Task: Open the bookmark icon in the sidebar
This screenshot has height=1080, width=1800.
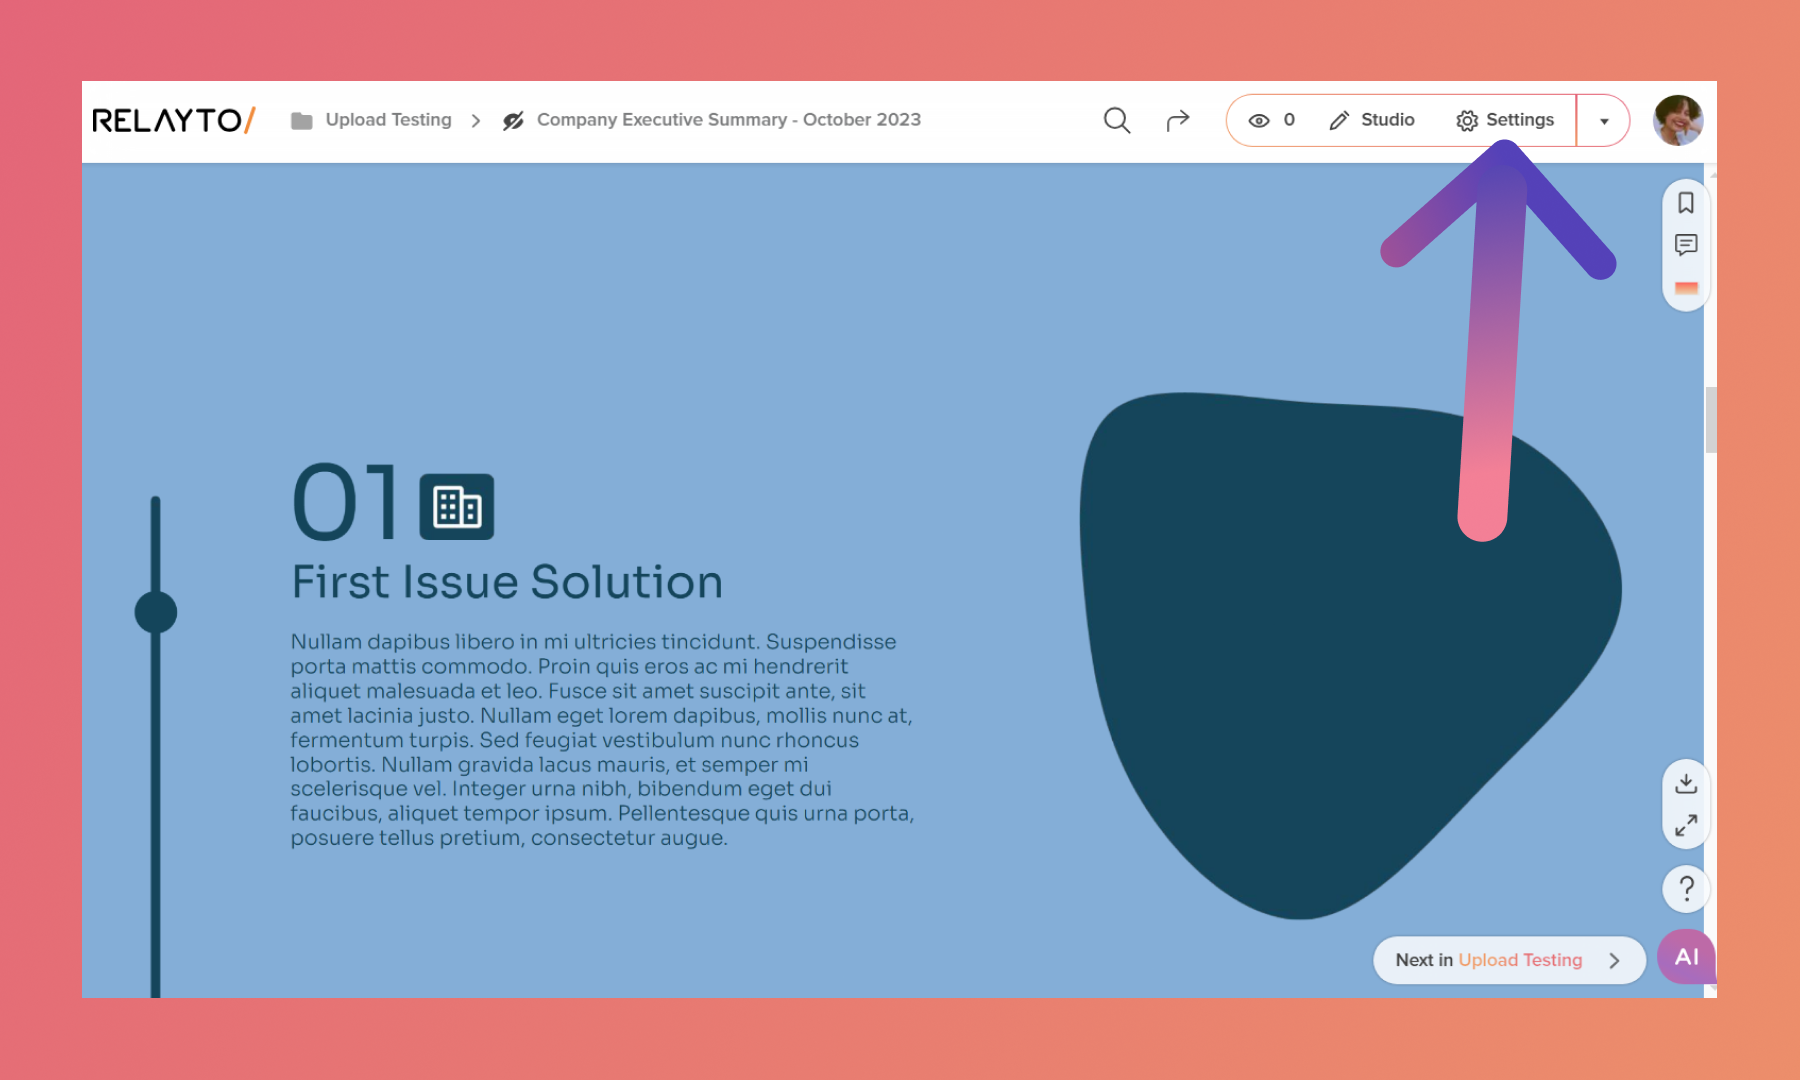Action: point(1686,203)
